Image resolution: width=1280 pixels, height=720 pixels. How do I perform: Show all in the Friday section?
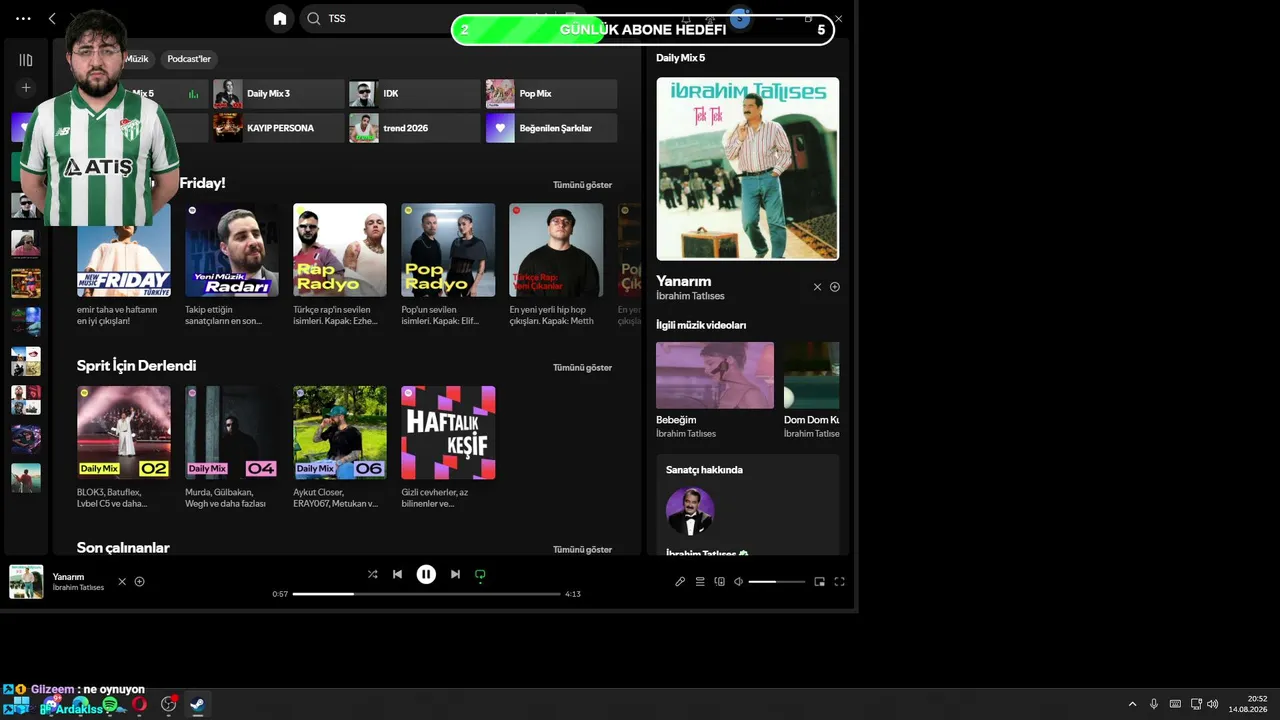point(582,185)
